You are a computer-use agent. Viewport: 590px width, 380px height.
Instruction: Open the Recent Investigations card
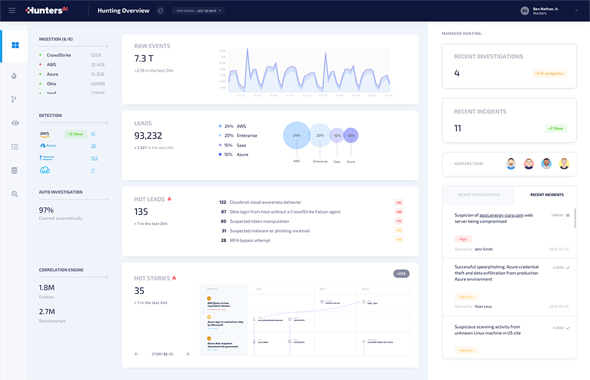pos(509,66)
